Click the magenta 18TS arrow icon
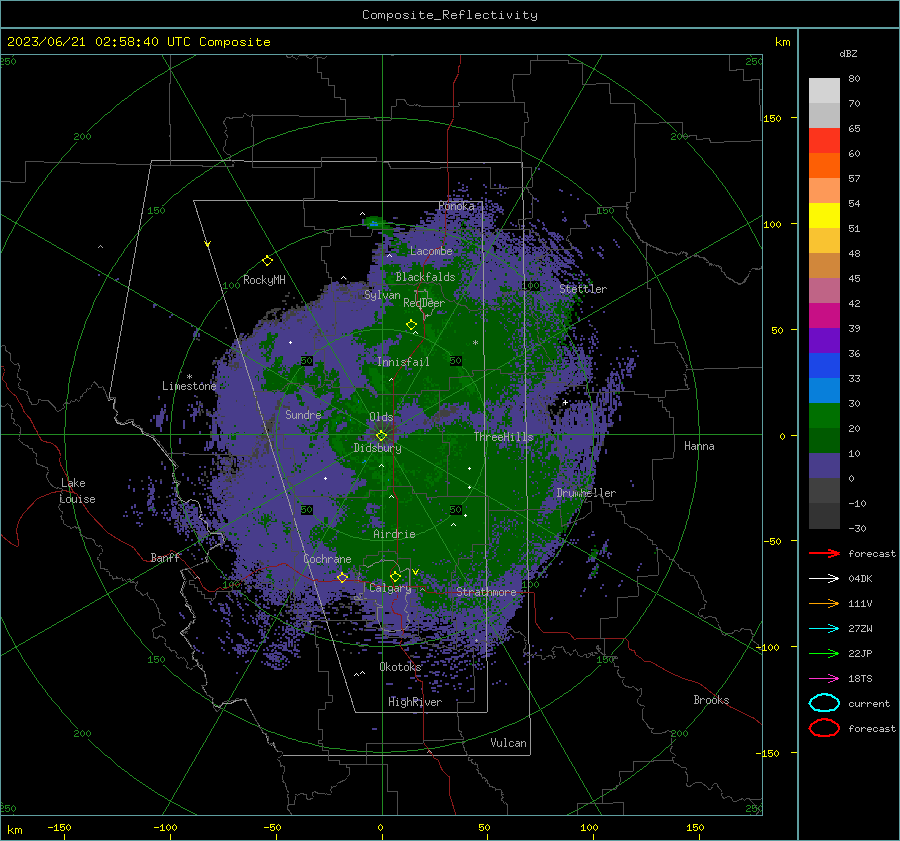900x841 pixels. pos(824,679)
